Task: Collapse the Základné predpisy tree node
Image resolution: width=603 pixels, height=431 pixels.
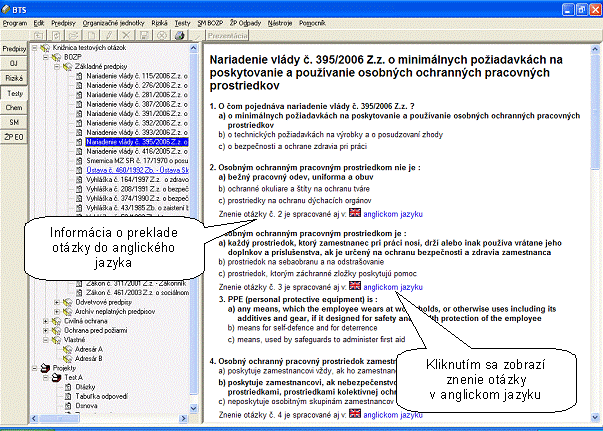Action: [57, 67]
